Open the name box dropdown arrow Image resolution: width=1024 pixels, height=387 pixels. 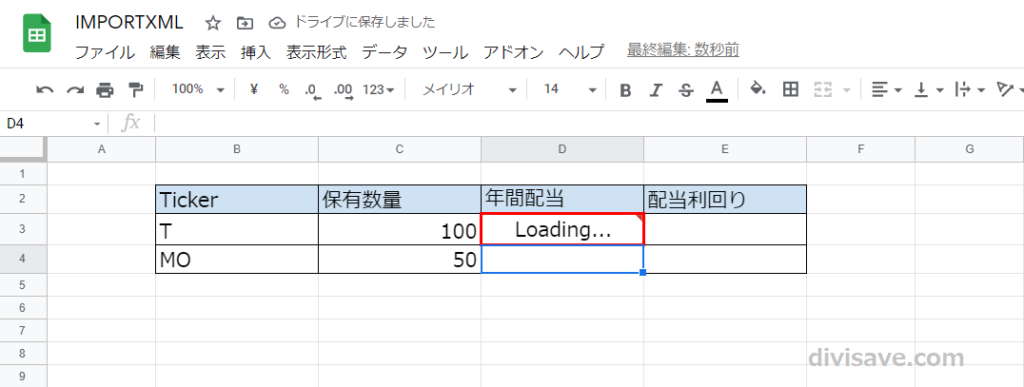[97, 123]
